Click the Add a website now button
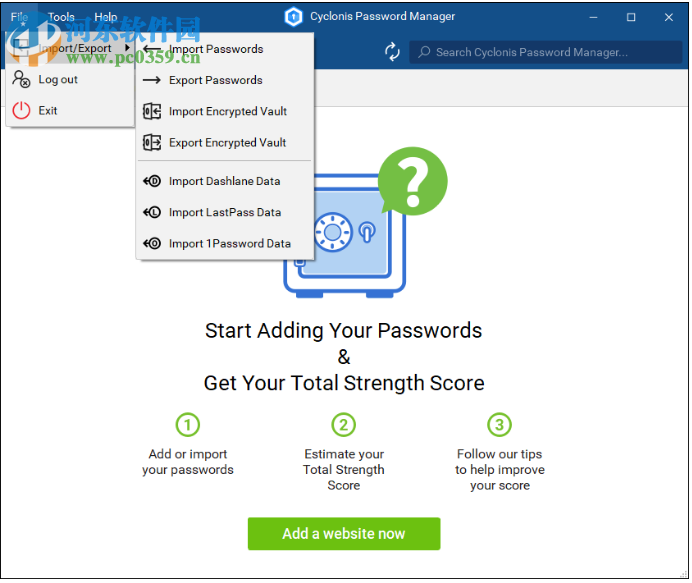This screenshot has height=583, width=692. tap(344, 534)
